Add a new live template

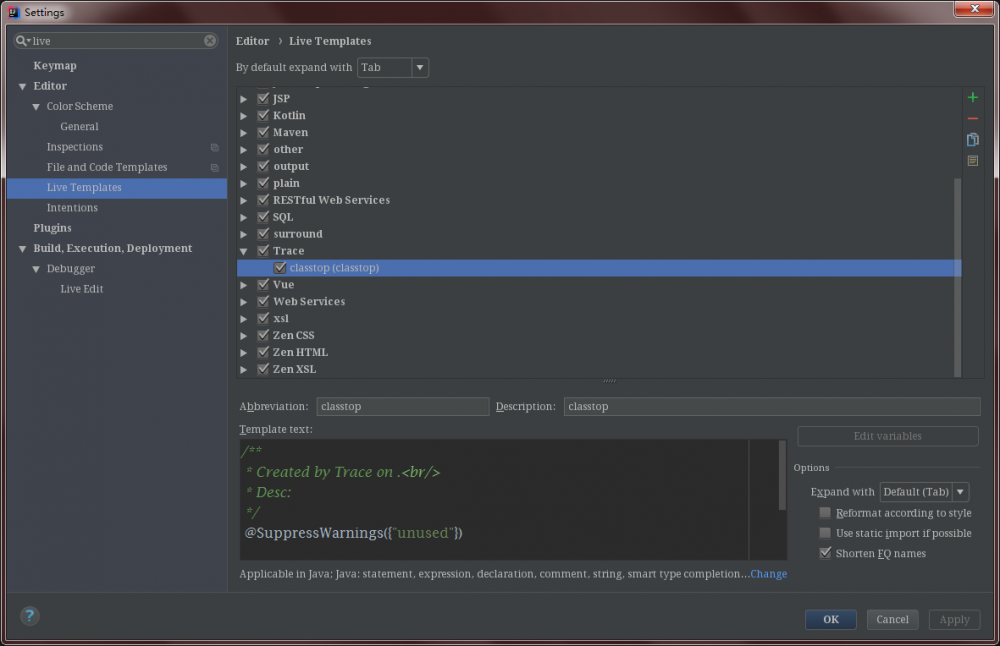tap(972, 97)
